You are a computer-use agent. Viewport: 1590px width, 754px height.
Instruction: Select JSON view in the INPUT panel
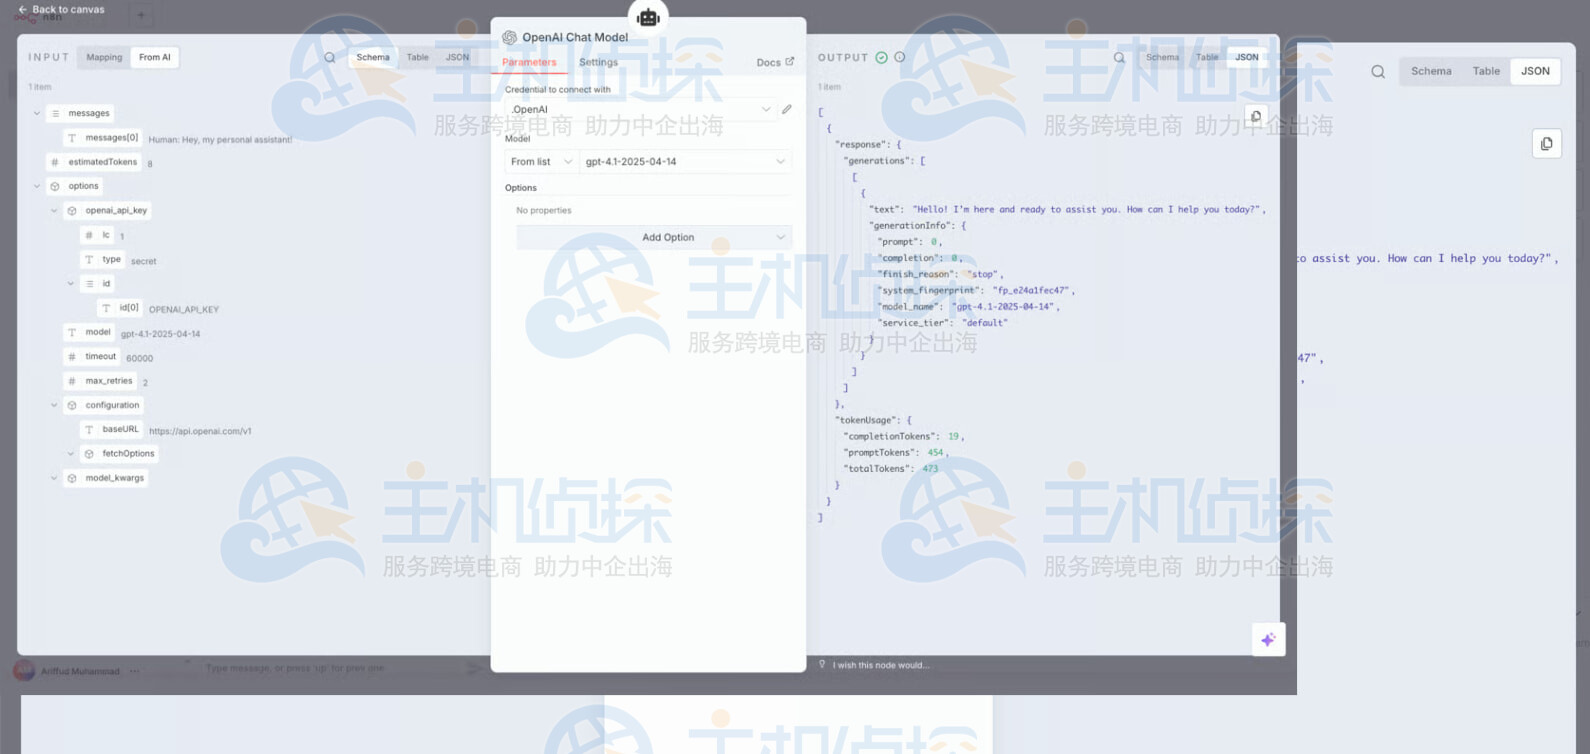point(457,57)
